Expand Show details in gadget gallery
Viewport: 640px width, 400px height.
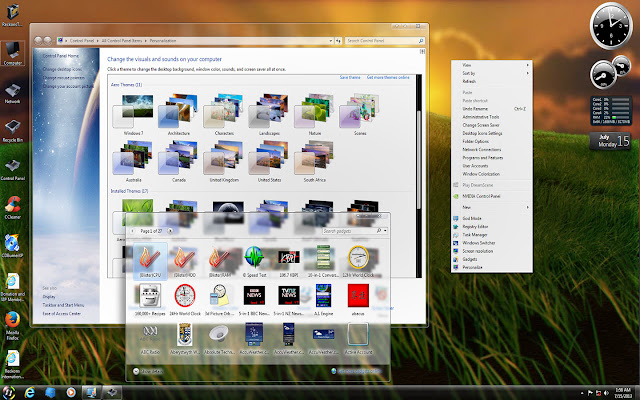pyautogui.click(x=148, y=371)
